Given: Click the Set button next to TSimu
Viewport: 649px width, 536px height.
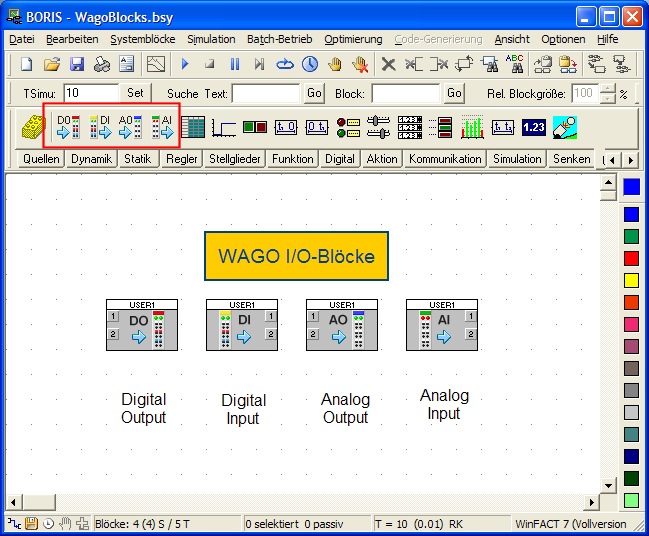Looking at the screenshot, I should click(135, 93).
